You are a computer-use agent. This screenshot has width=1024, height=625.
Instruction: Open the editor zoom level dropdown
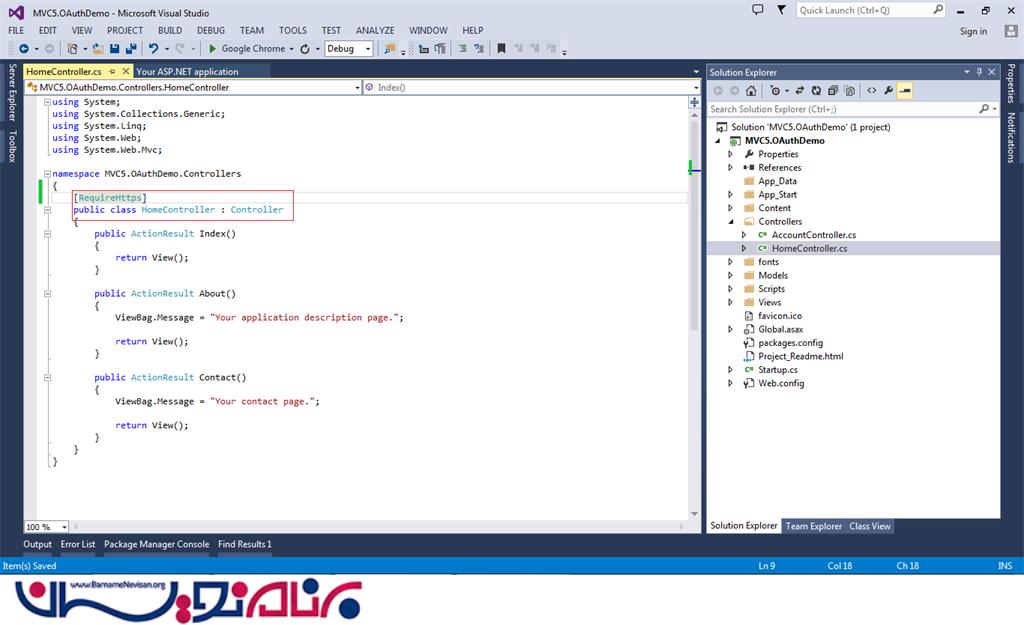click(65, 527)
